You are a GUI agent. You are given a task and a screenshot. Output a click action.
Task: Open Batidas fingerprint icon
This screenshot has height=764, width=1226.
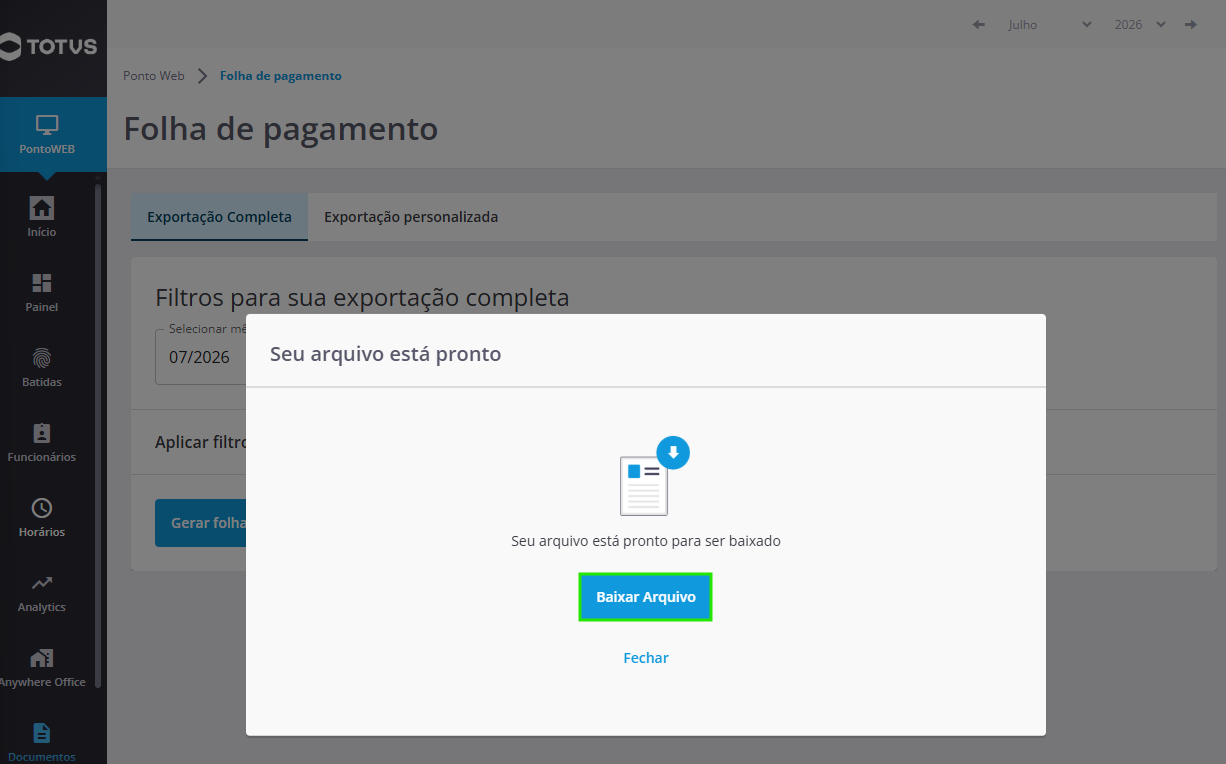[x=42, y=358]
